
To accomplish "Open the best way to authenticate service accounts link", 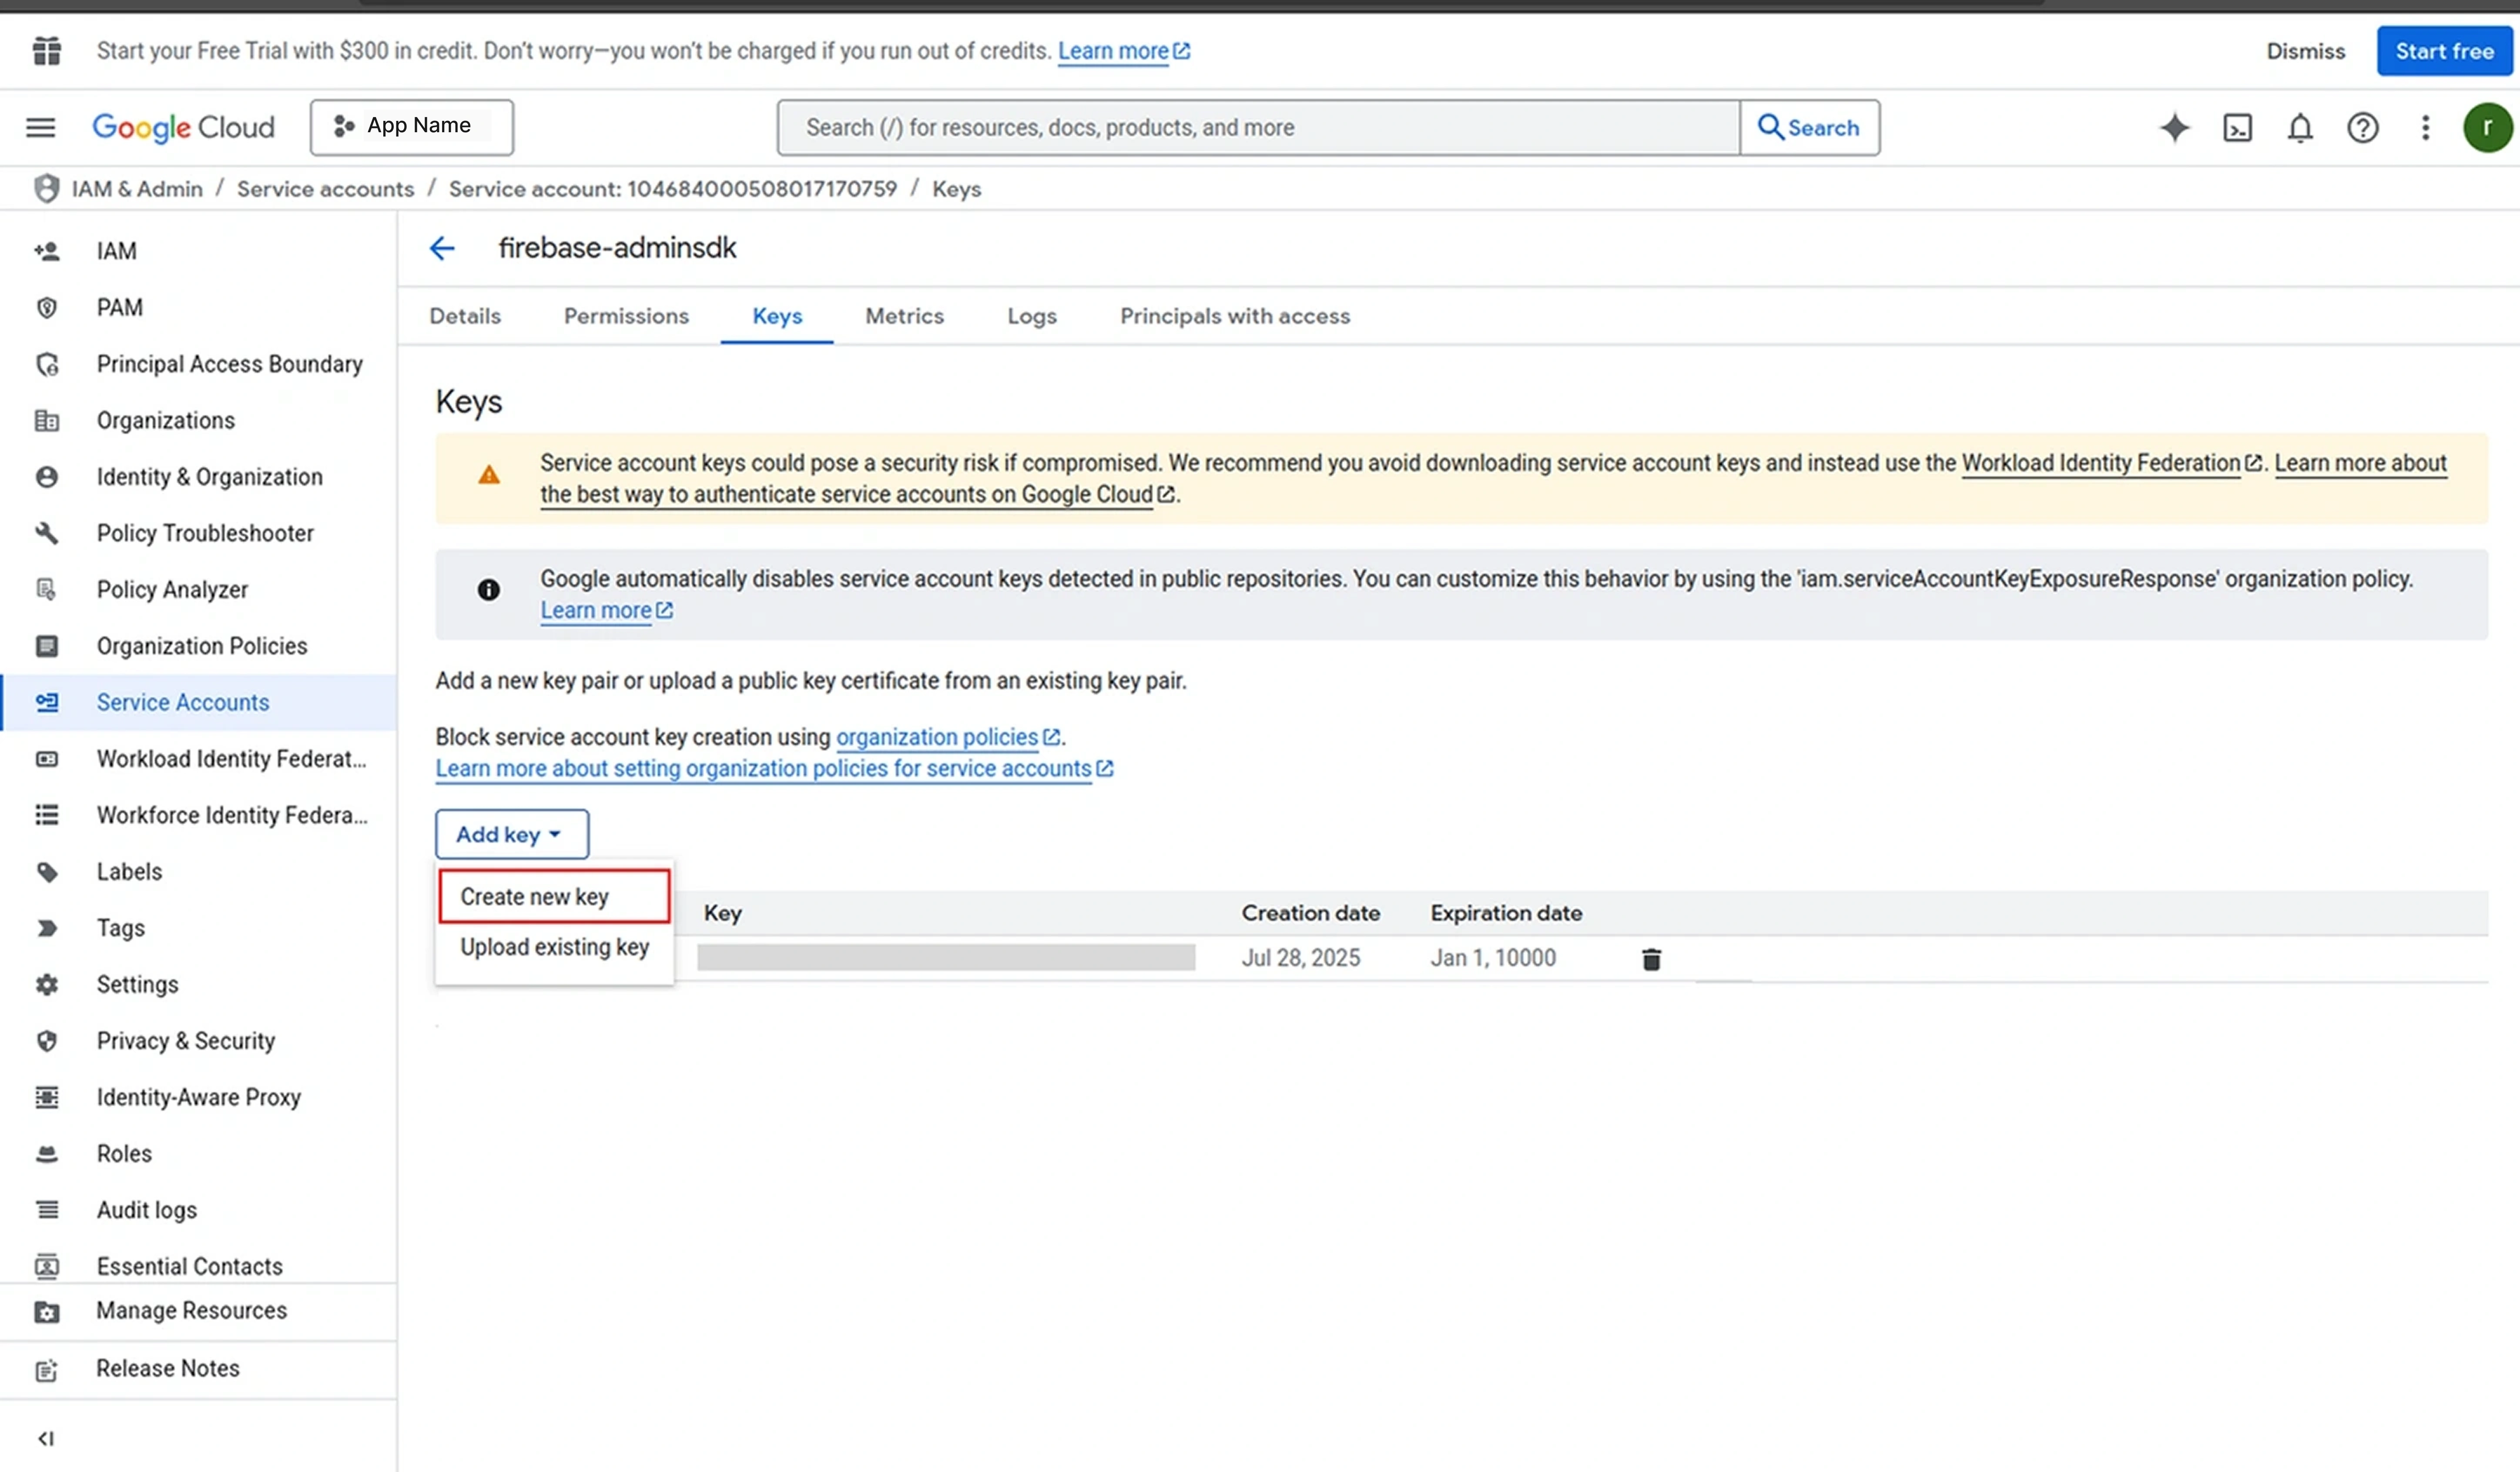I will pos(857,494).
